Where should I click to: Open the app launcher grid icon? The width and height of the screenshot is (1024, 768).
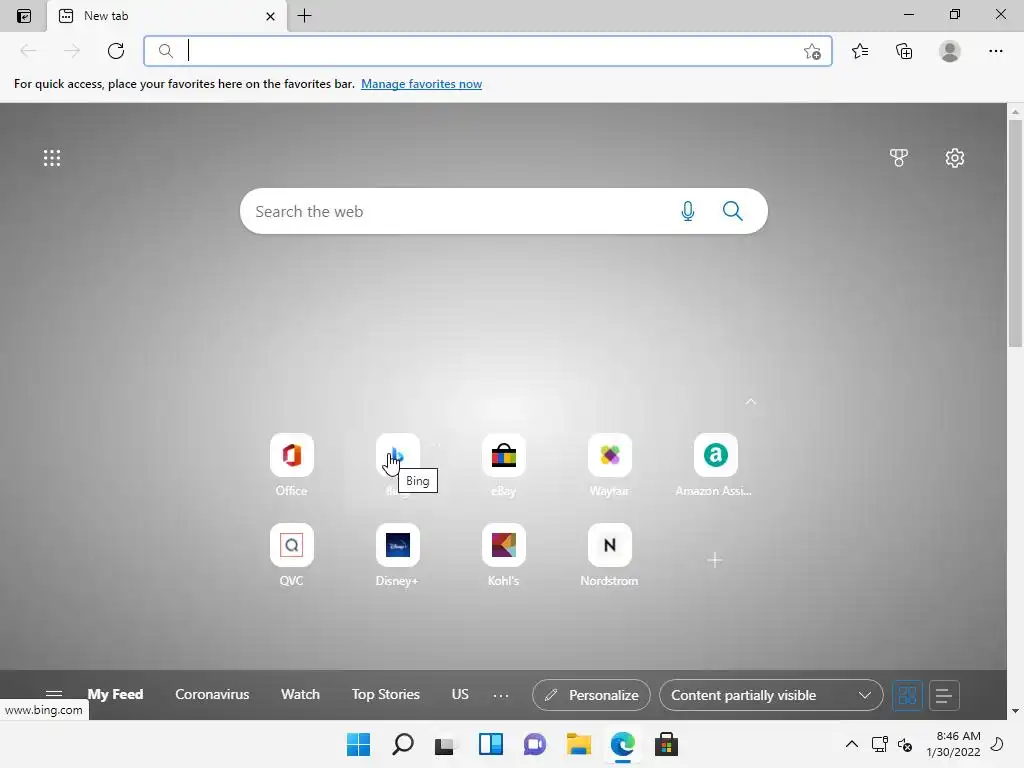click(x=52, y=158)
